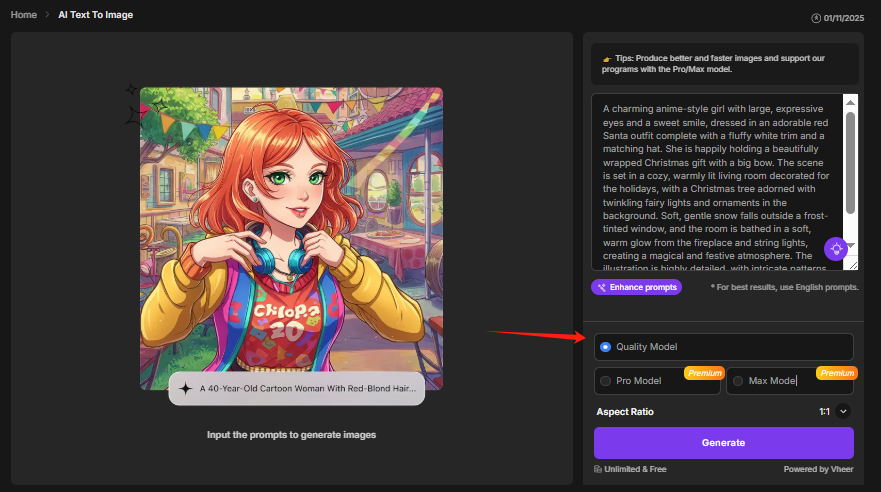Expand the Aspect Ratio chevron dropdown
This screenshot has width=881, height=492.
click(843, 411)
